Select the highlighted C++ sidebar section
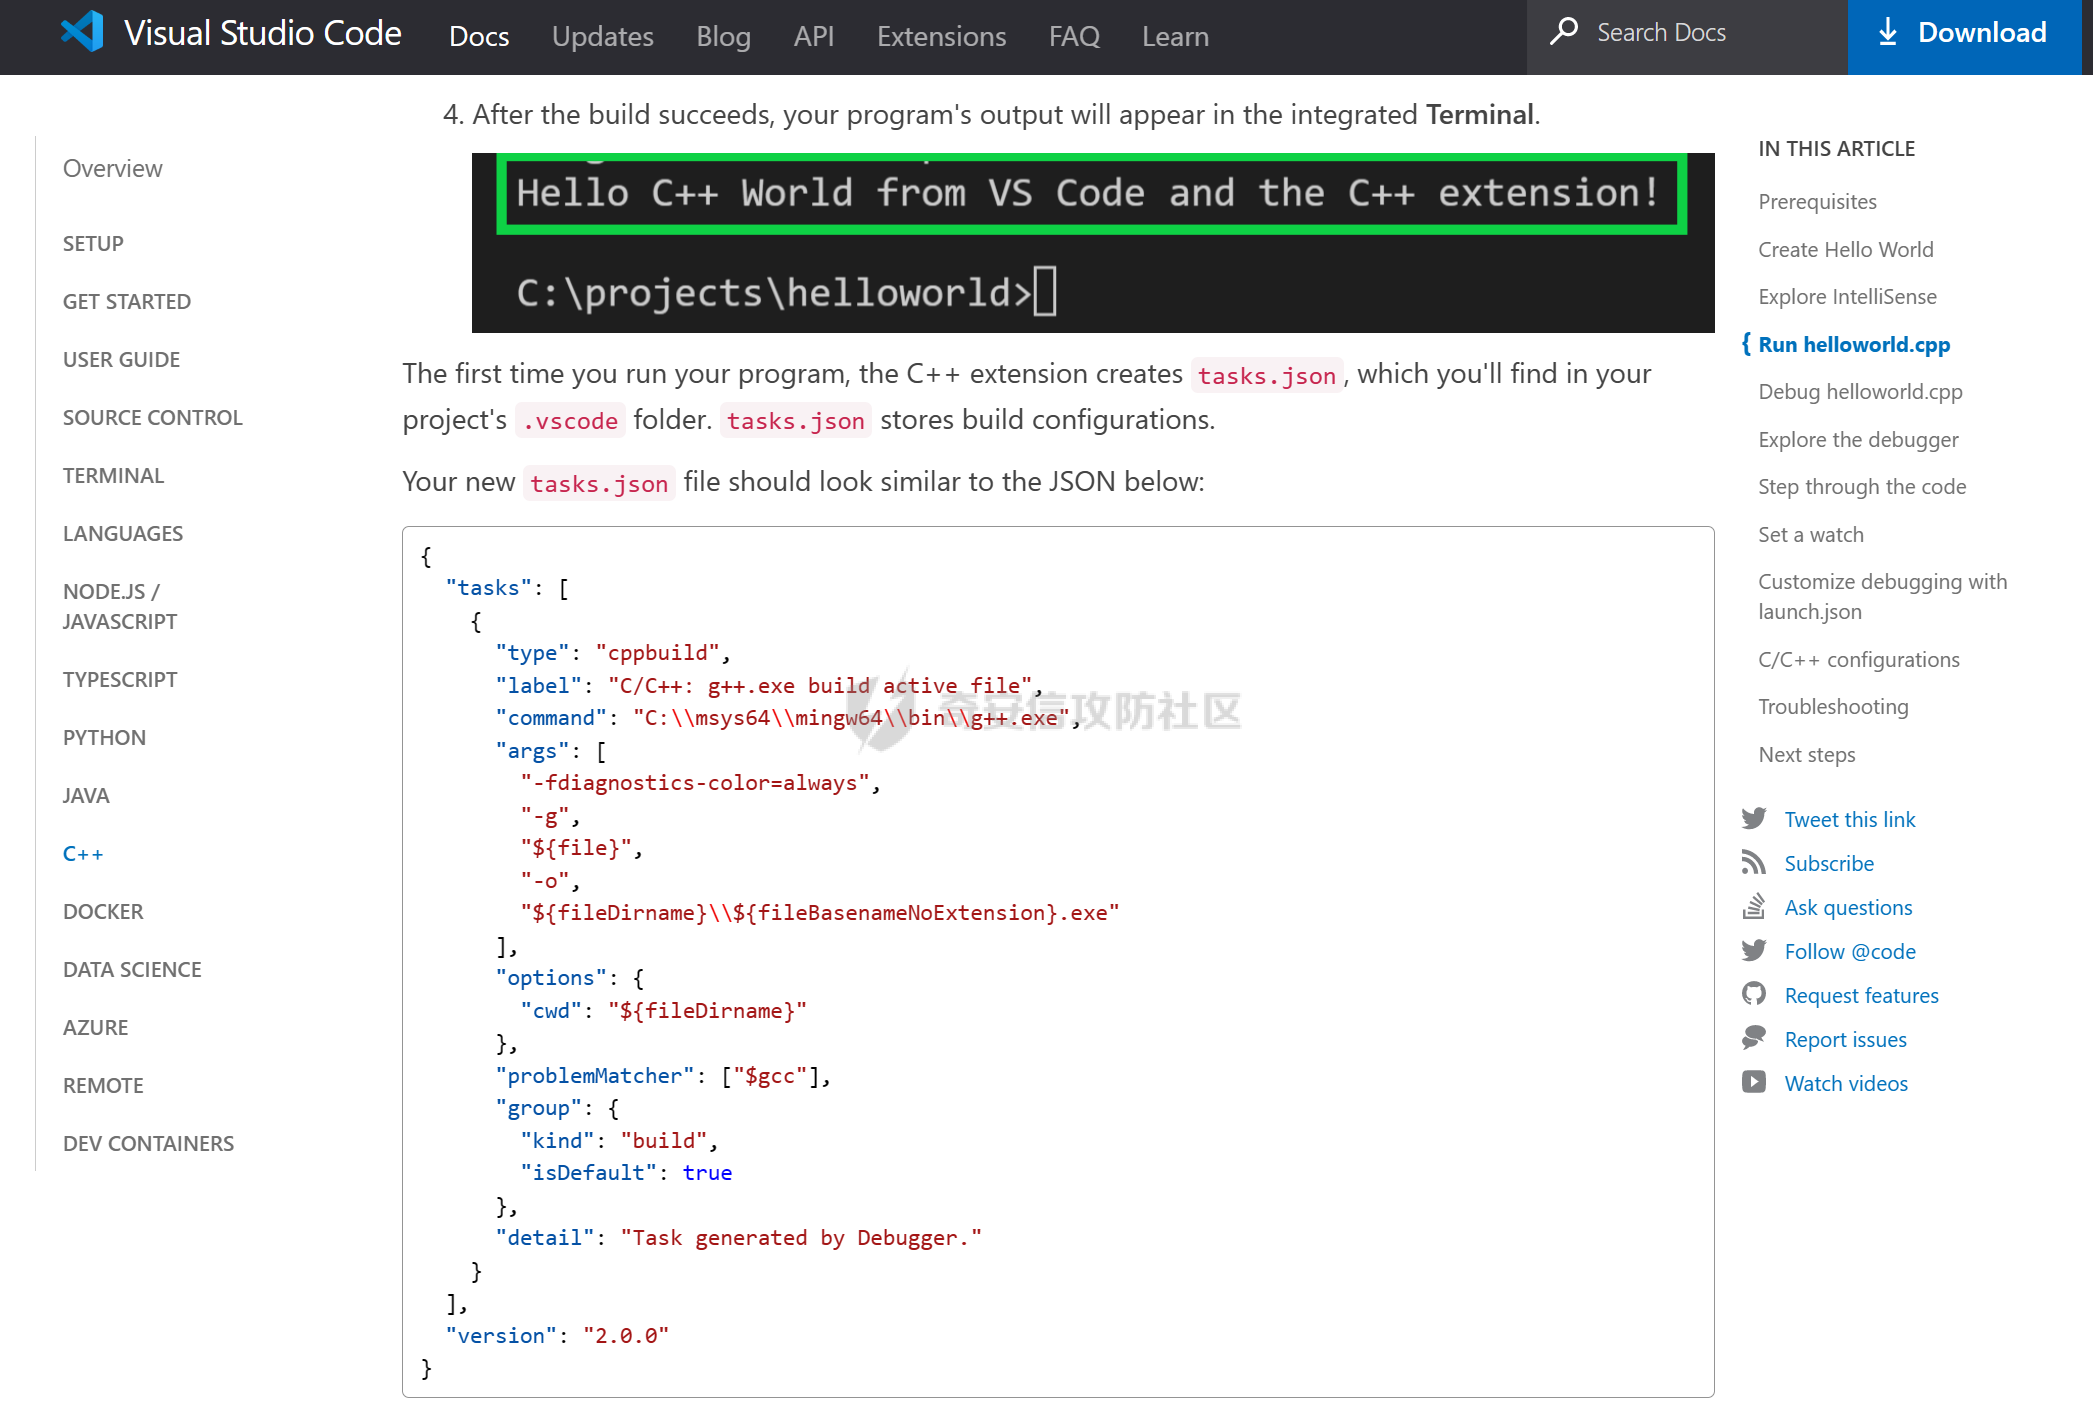This screenshot has width=2093, height=1420. [x=83, y=854]
